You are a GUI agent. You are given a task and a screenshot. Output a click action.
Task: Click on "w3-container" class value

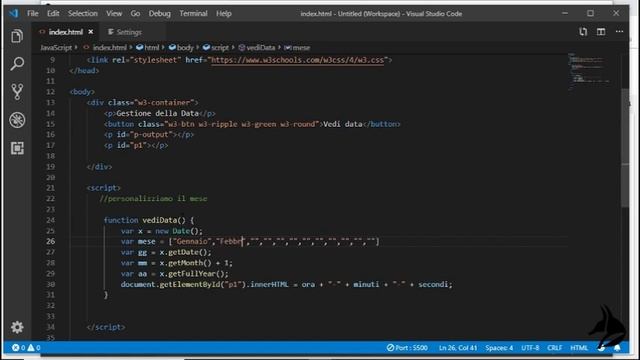tap(164, 102)
